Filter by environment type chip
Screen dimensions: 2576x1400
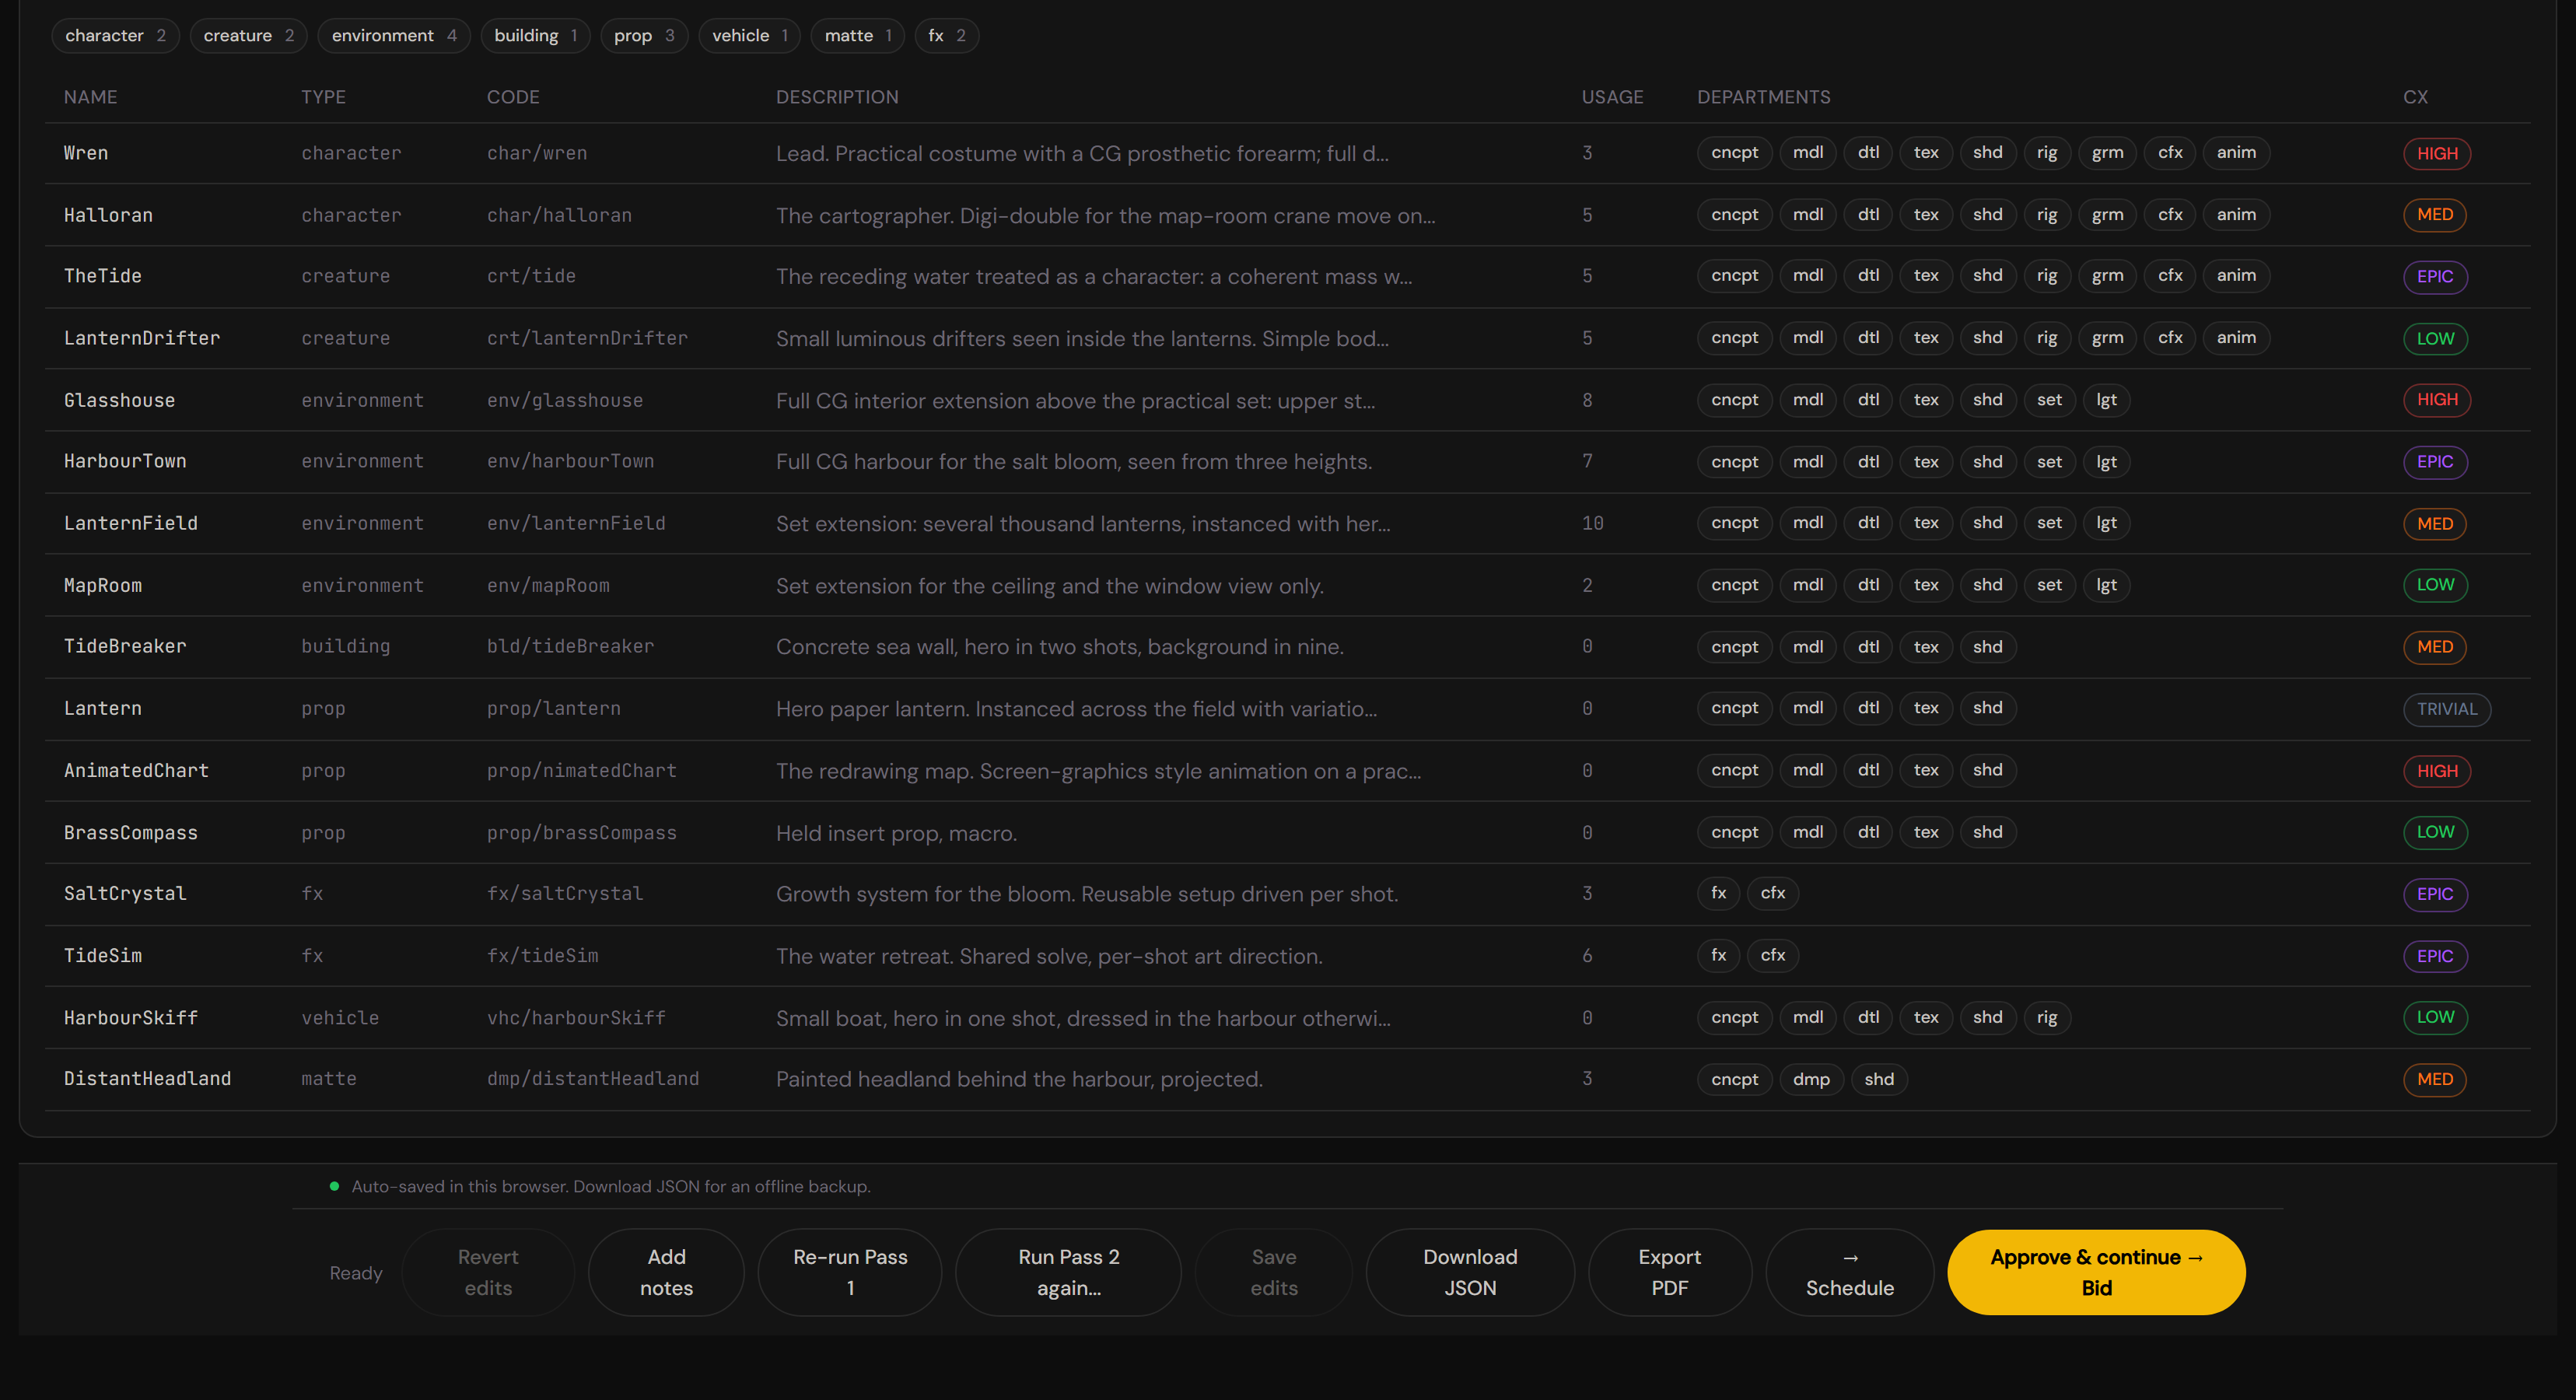click(x=393, y=36)
